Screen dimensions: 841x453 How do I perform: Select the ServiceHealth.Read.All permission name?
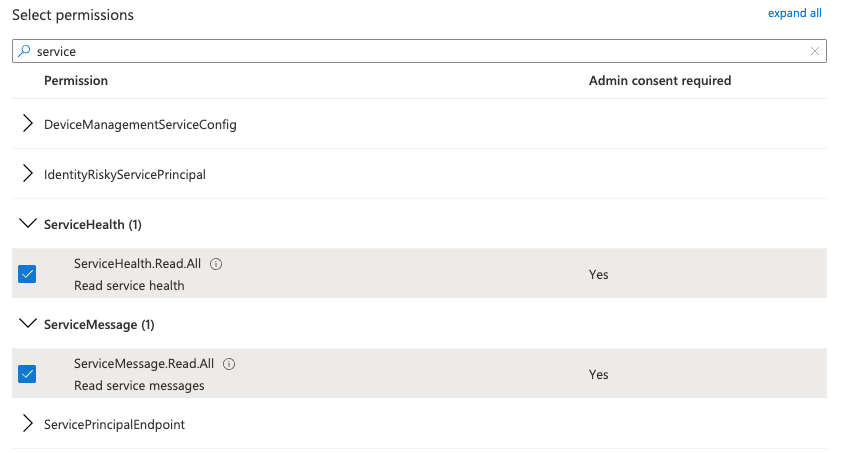tap(137, 265)
